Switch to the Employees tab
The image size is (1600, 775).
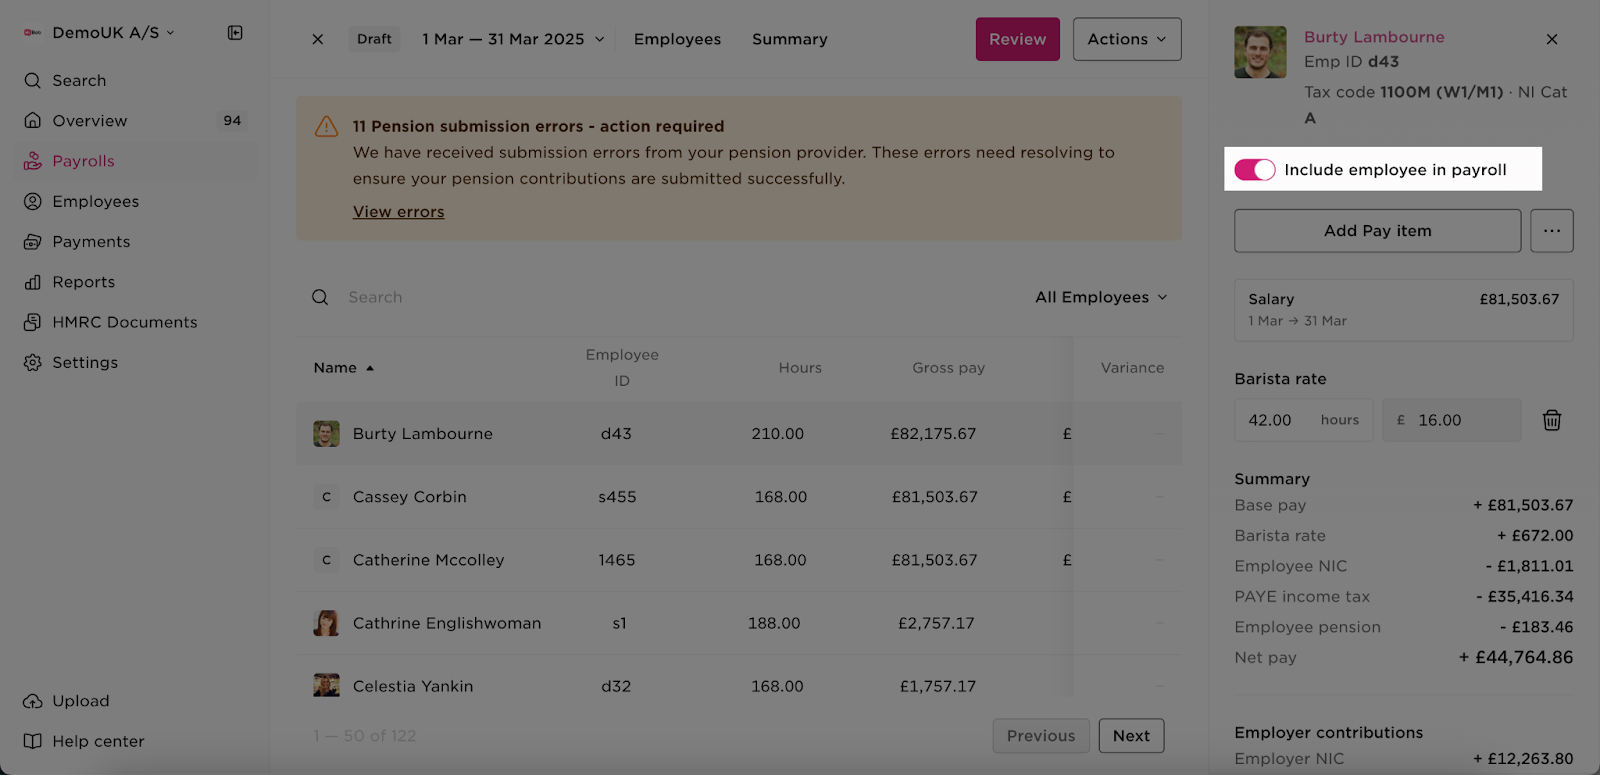point(677,39)
